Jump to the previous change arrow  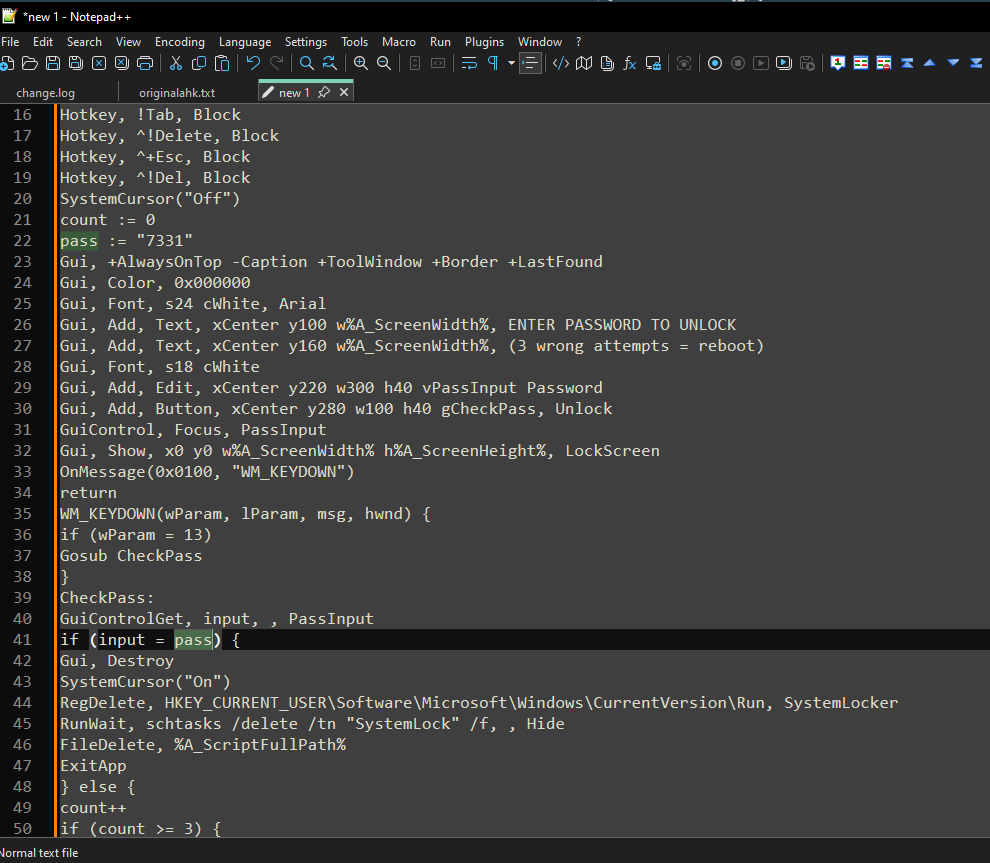point(929,63)
